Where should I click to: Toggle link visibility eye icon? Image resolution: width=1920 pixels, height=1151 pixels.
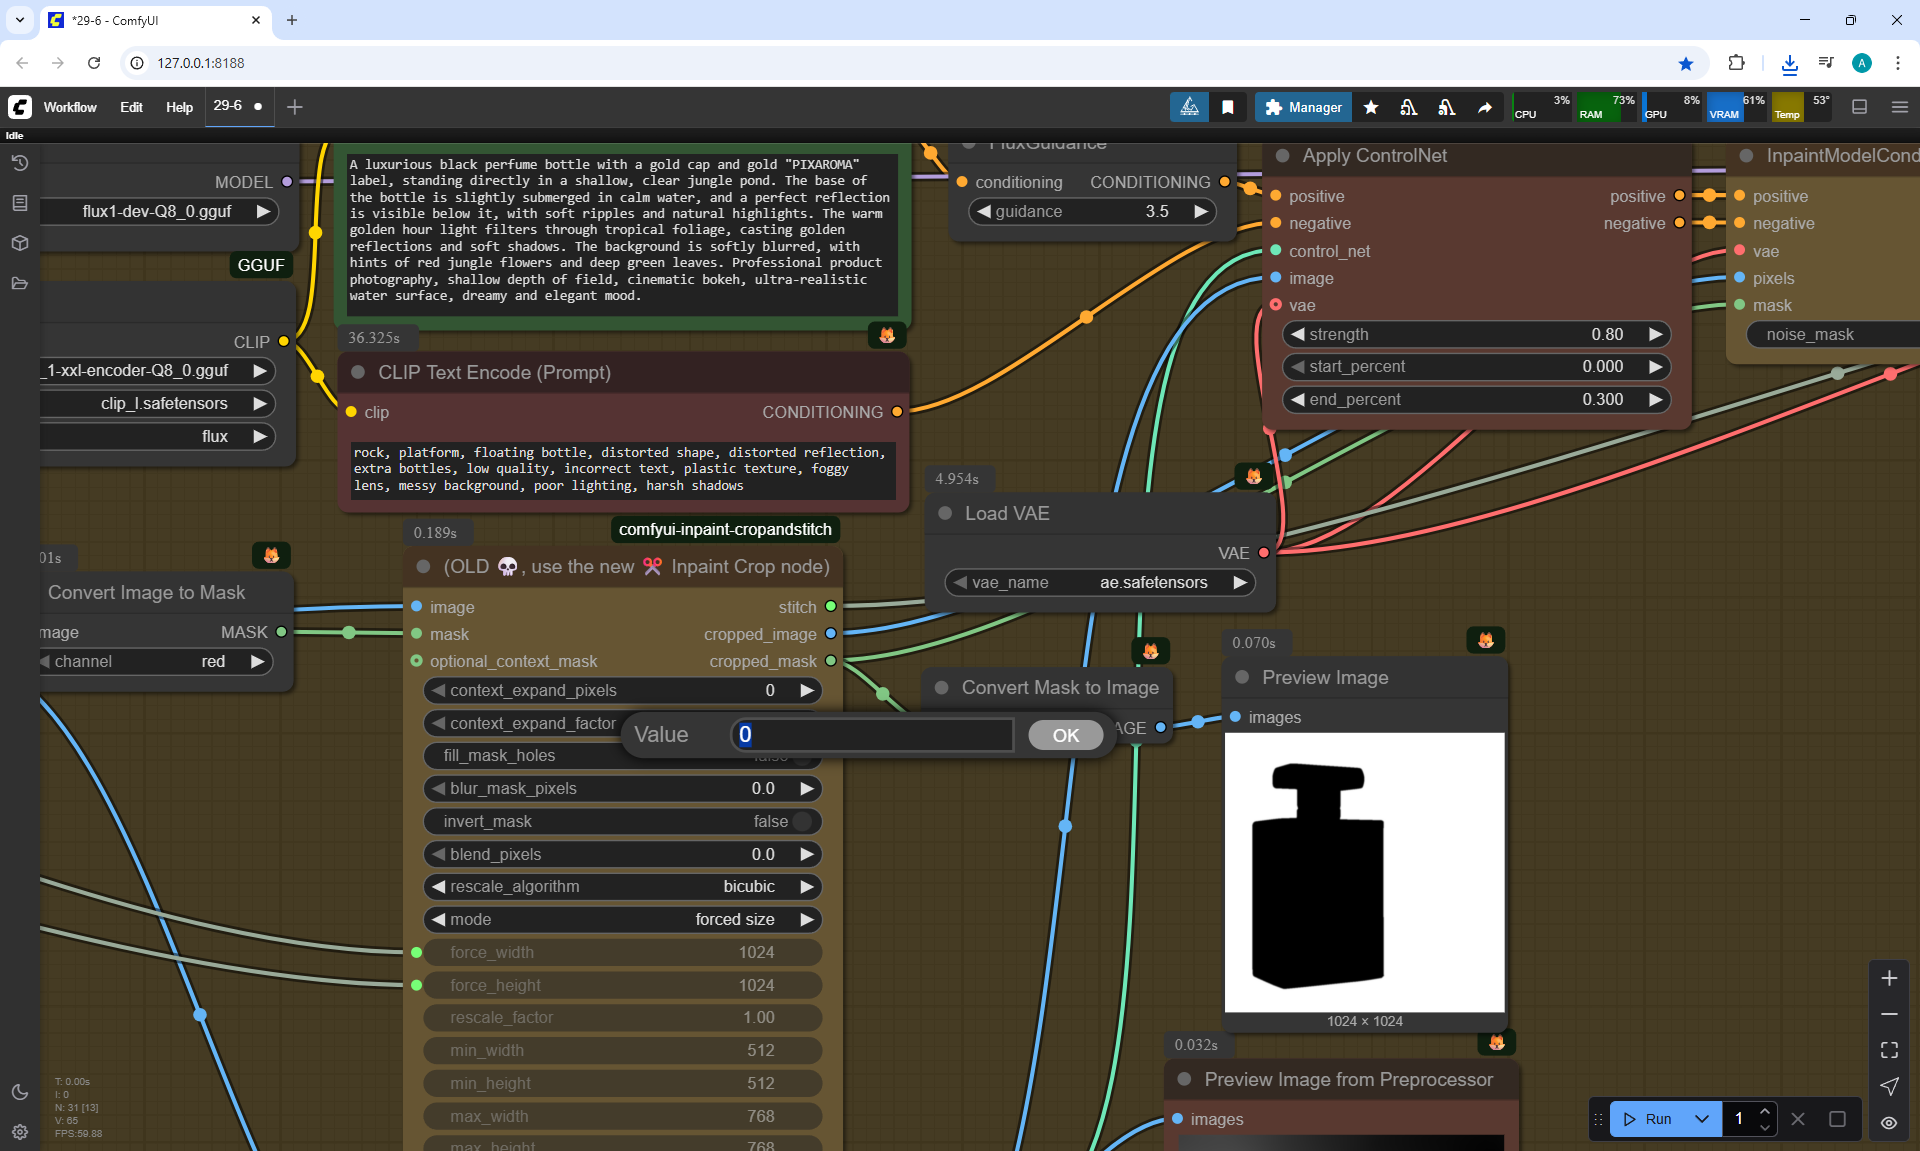(x=1889, y=1122)
